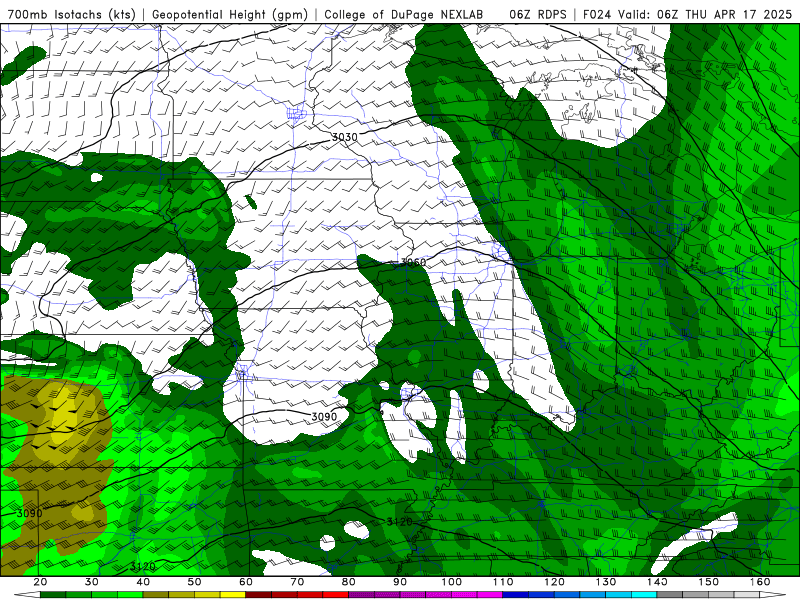Image resolution: width=800 pixels, height=600 pixels.
Task: Click the 'Geopotential Height (gpm)' header label
Action: coord(230,14)
